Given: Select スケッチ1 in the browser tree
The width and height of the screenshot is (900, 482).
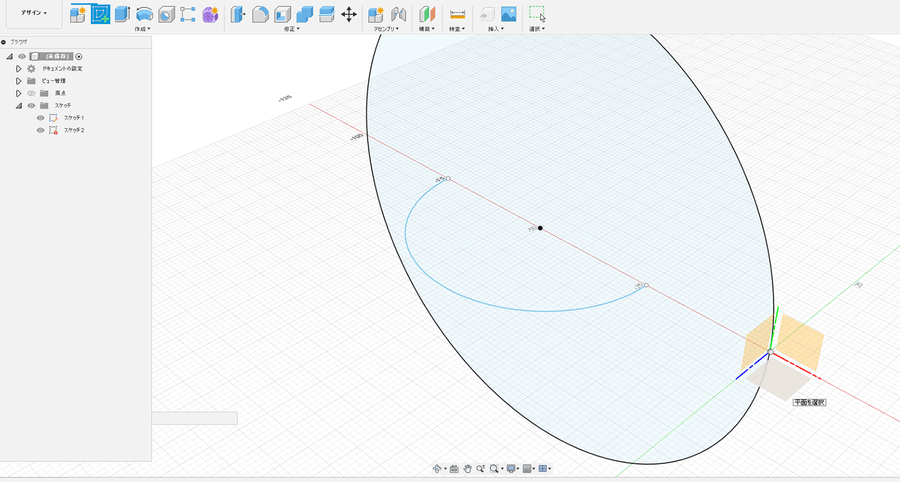Looking at the screenshot, I should pyautogui.click(x=74, y=118).
